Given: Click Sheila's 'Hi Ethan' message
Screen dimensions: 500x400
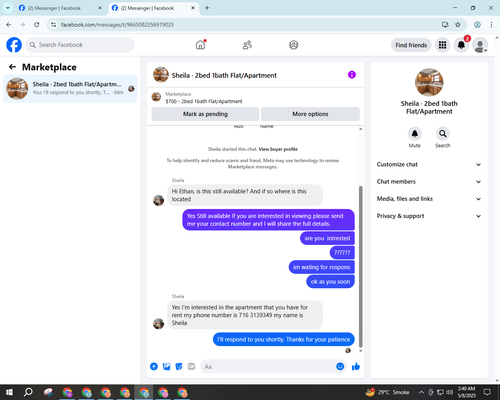Looking at the screenshot, I should pyautogui.click(x=245, y=195).
